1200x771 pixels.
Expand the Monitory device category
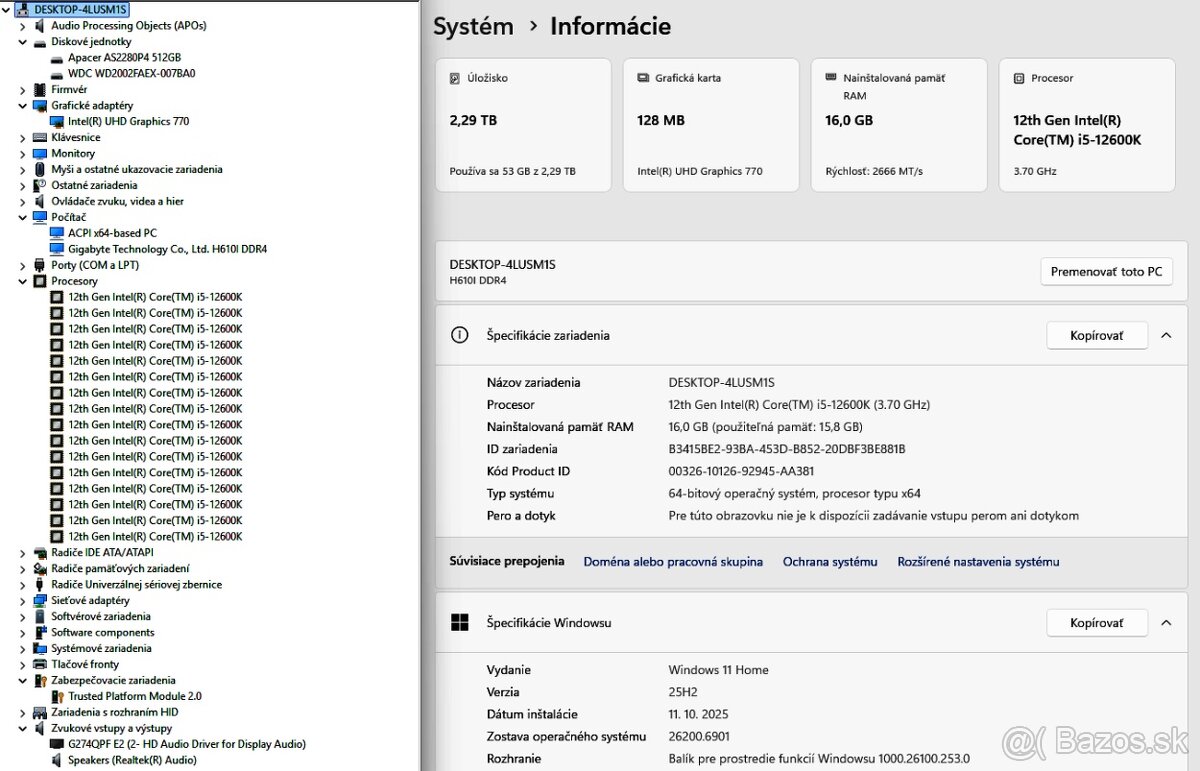pos(22,153)
